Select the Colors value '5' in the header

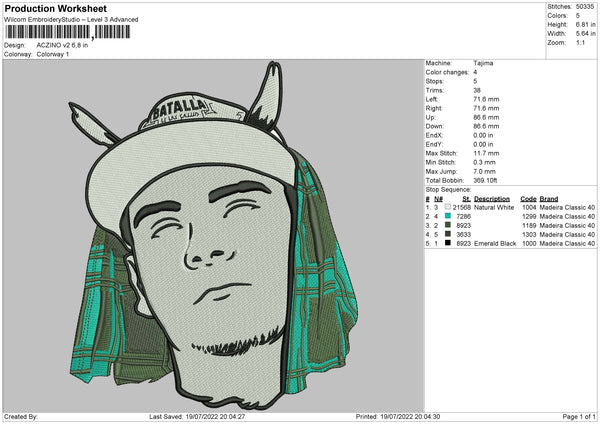click(x=578, y=16)
